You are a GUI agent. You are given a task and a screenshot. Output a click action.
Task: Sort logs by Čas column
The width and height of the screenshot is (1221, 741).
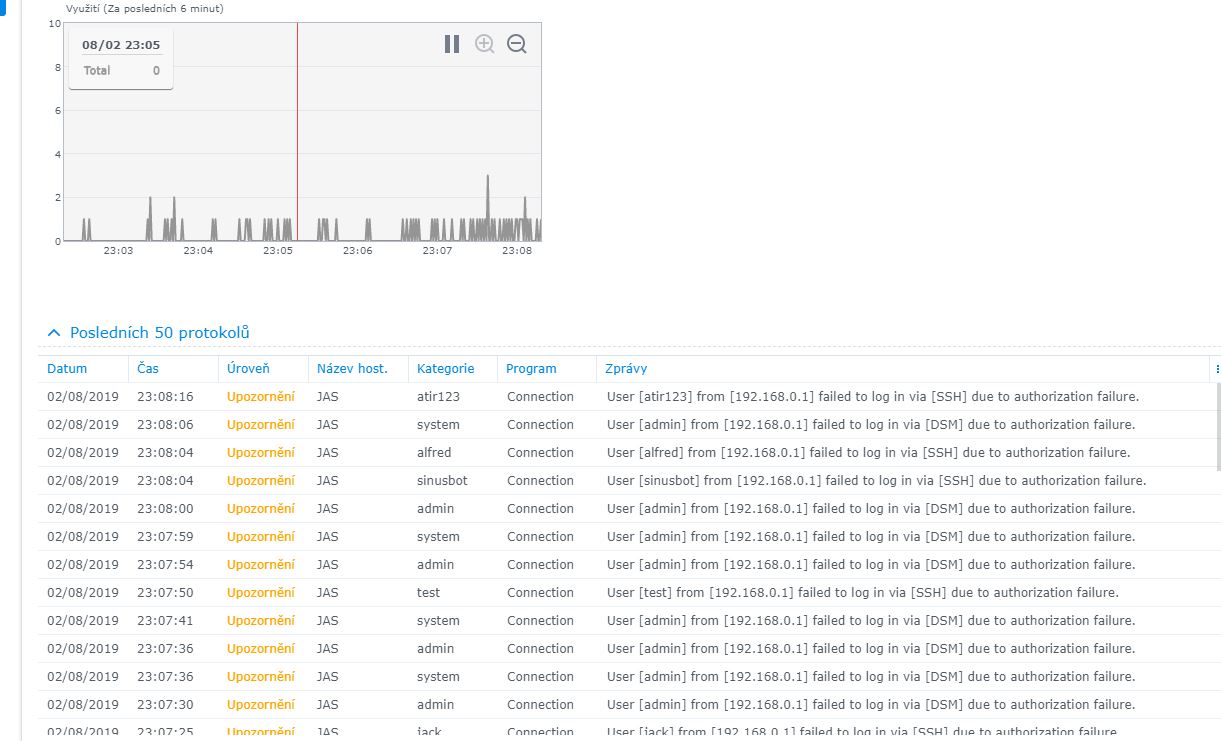point(148,369)
